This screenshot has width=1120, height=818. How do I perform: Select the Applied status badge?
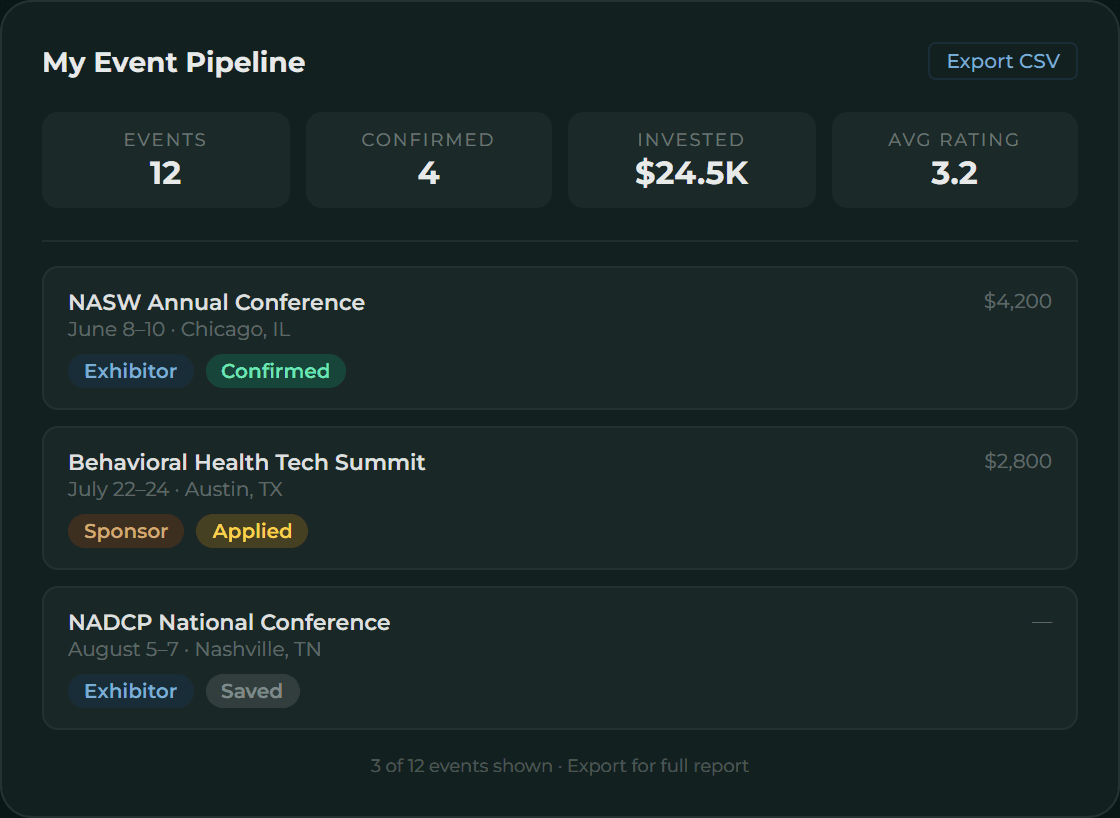(252, 531)
